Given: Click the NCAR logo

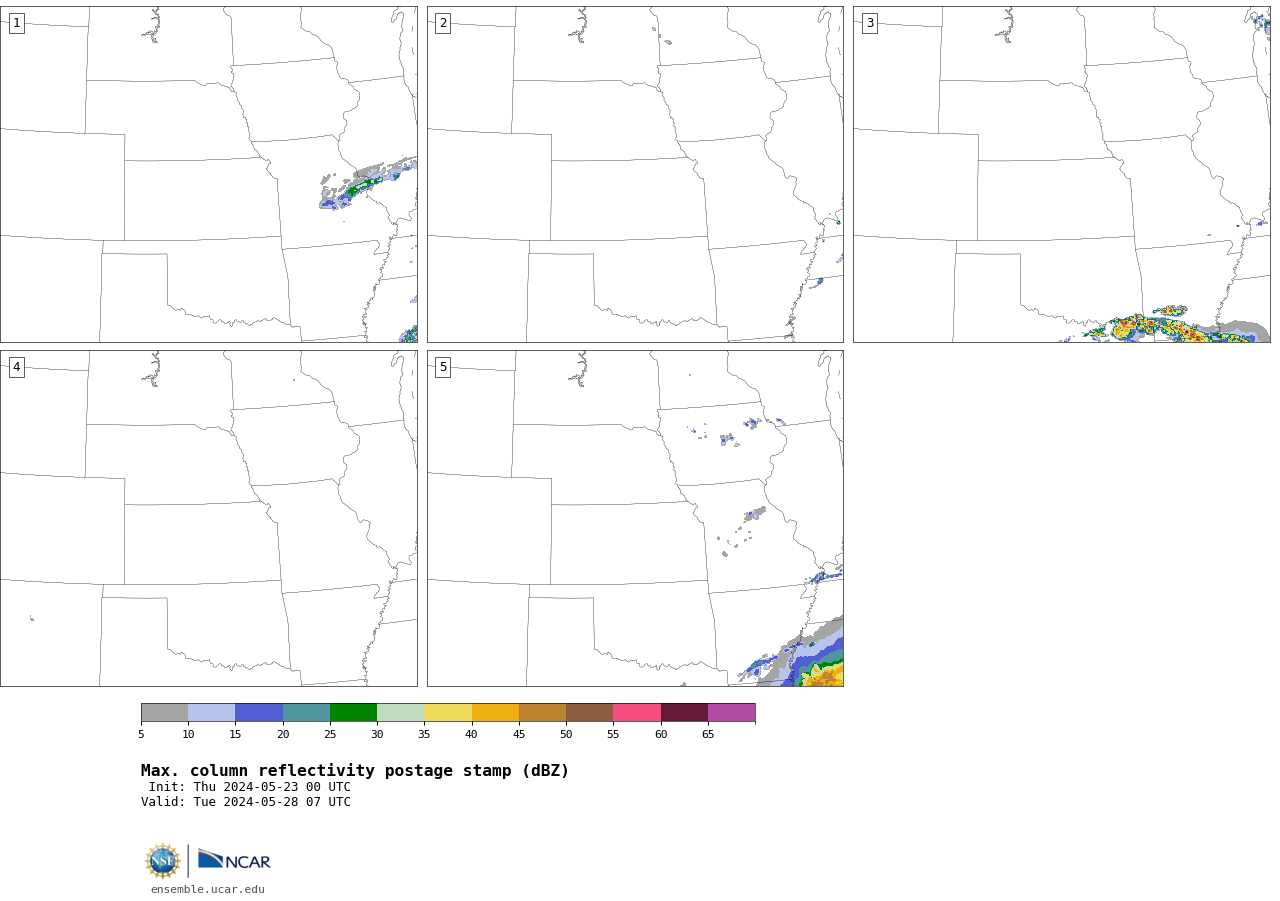Looking at the screenshot, I should (x=234, y=860).
